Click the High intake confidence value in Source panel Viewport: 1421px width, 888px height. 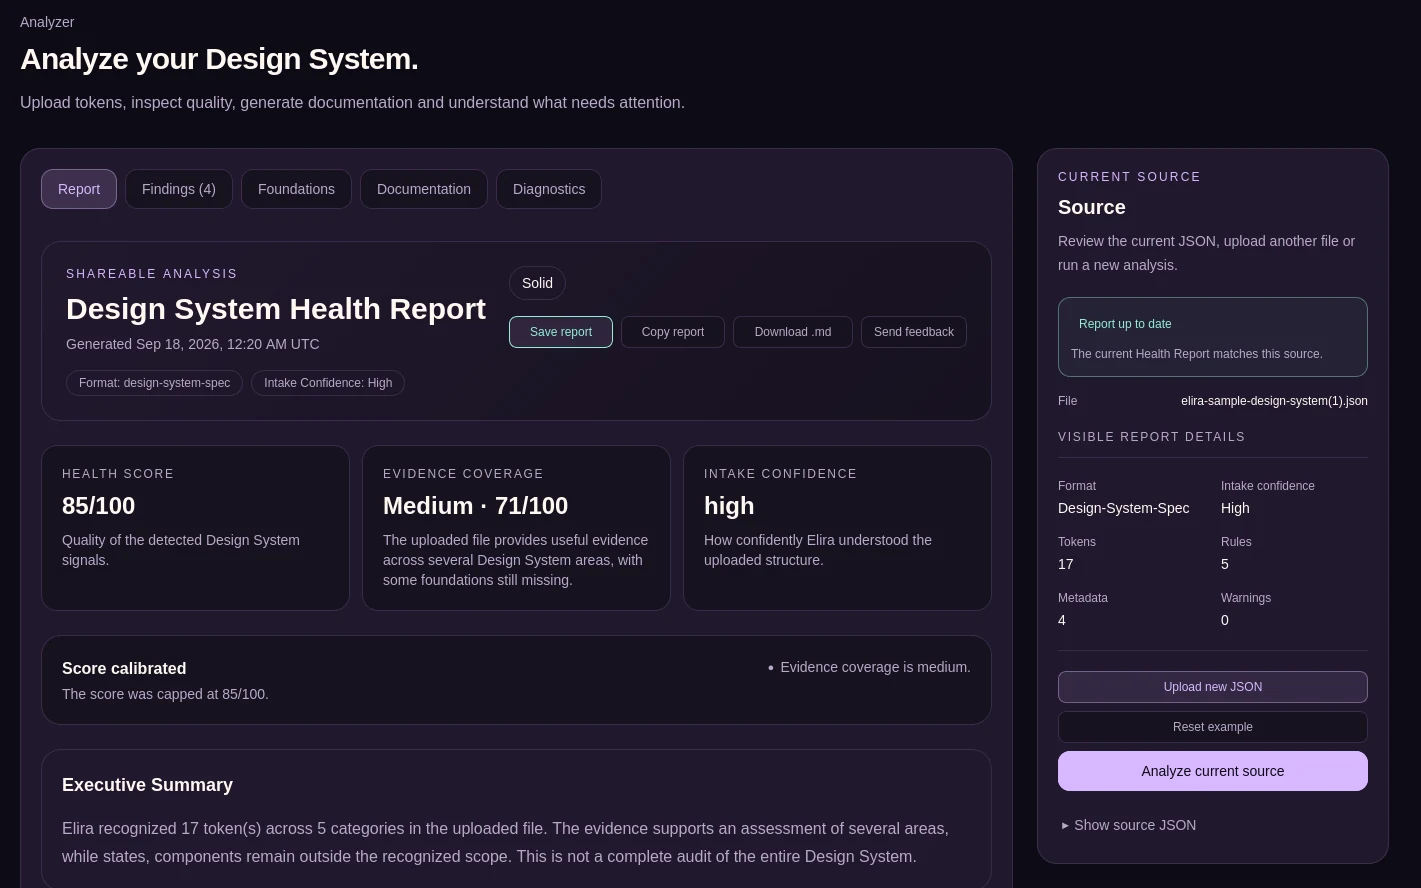1235,508
